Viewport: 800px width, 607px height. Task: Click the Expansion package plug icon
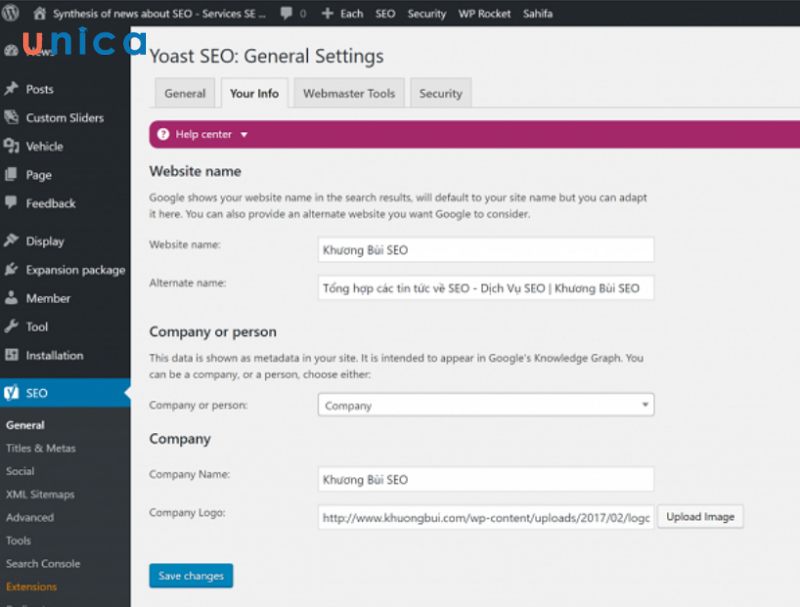pyautogui.click(x=11, y=270)
